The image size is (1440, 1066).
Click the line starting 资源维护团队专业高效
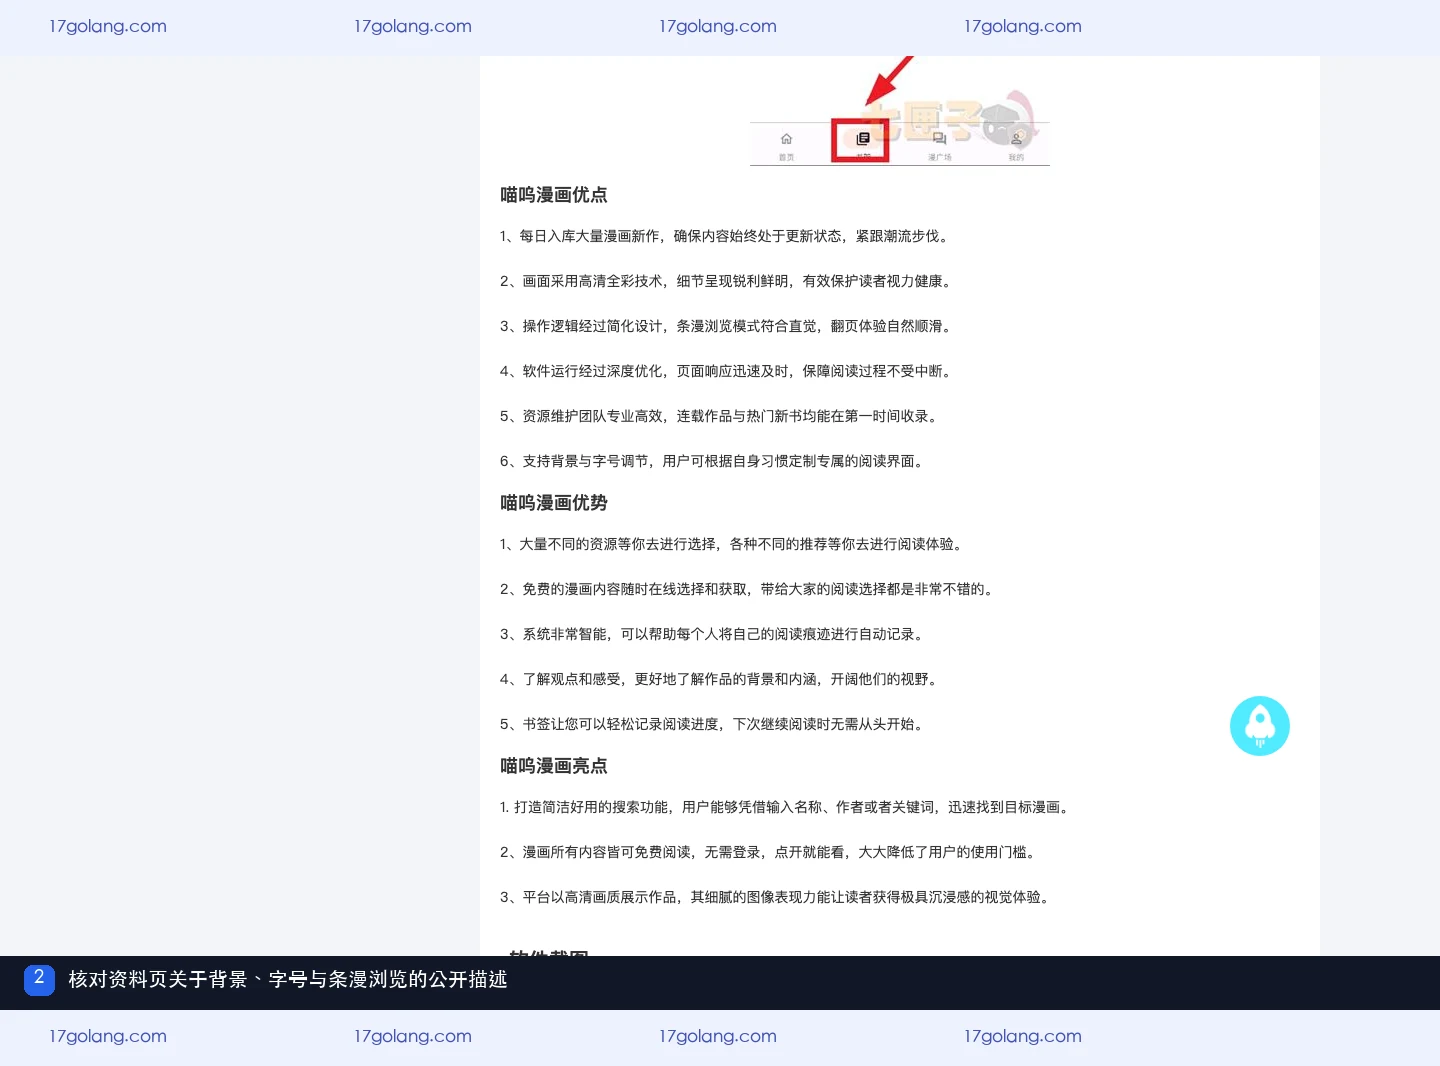(x=721, y=416)
